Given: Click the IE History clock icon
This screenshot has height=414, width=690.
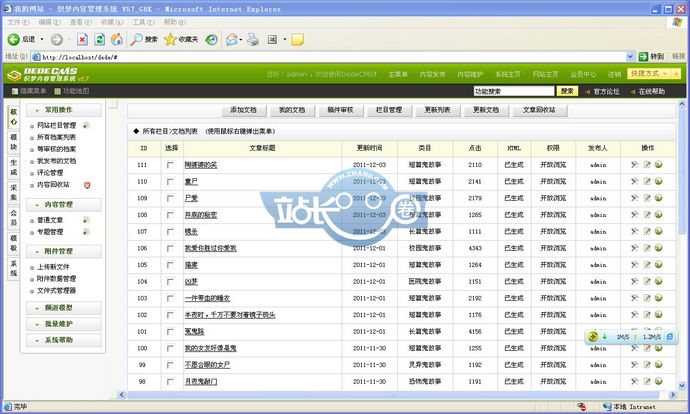Looking at the screenshot, I should (x=212, y=40).
